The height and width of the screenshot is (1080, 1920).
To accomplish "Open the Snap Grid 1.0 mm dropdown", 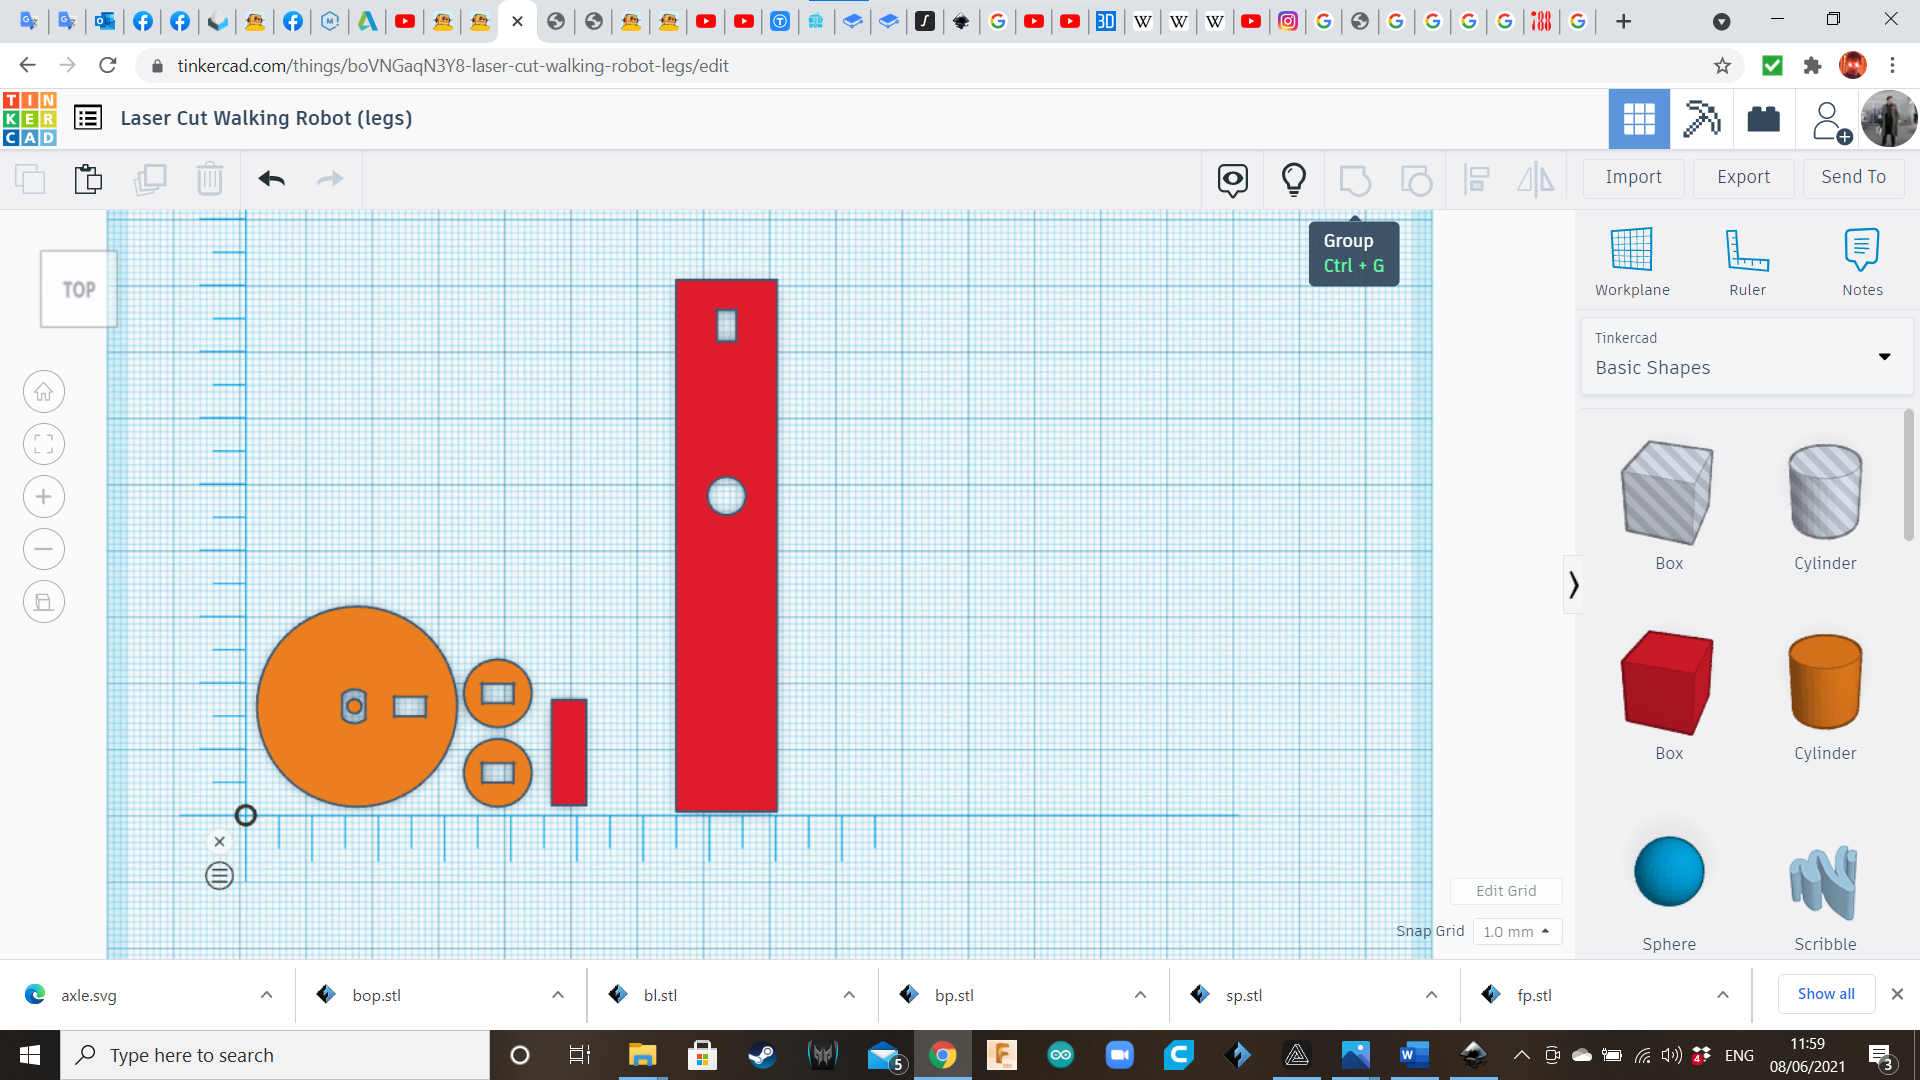I will pos(1517,931).
